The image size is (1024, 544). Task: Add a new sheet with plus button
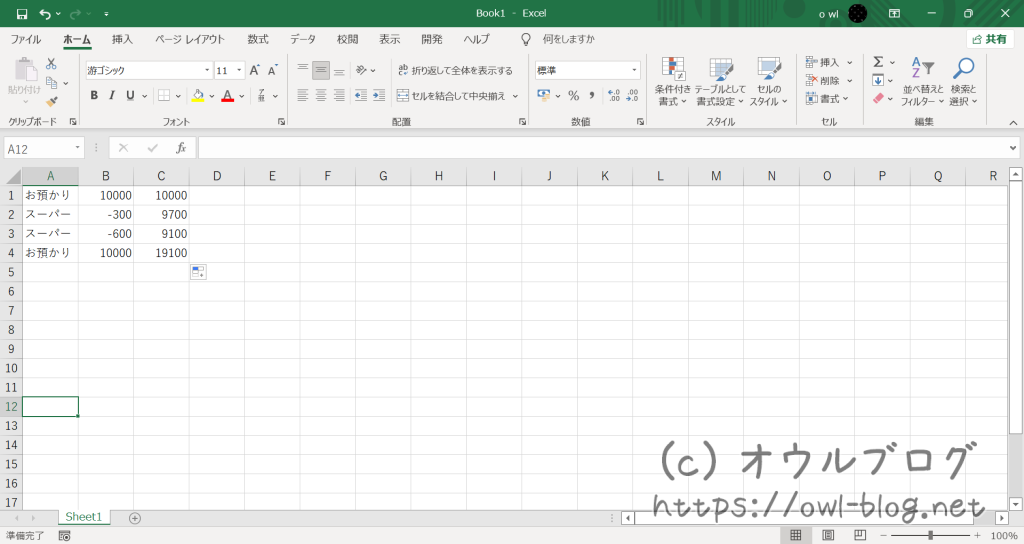(135, 517)
